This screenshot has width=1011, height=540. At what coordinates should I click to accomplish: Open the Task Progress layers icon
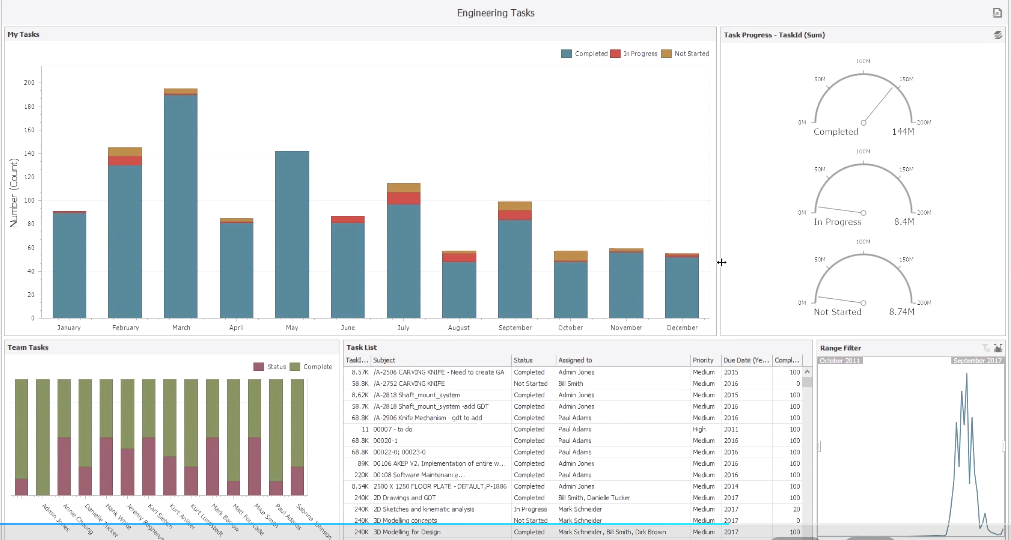pos(998,35)
